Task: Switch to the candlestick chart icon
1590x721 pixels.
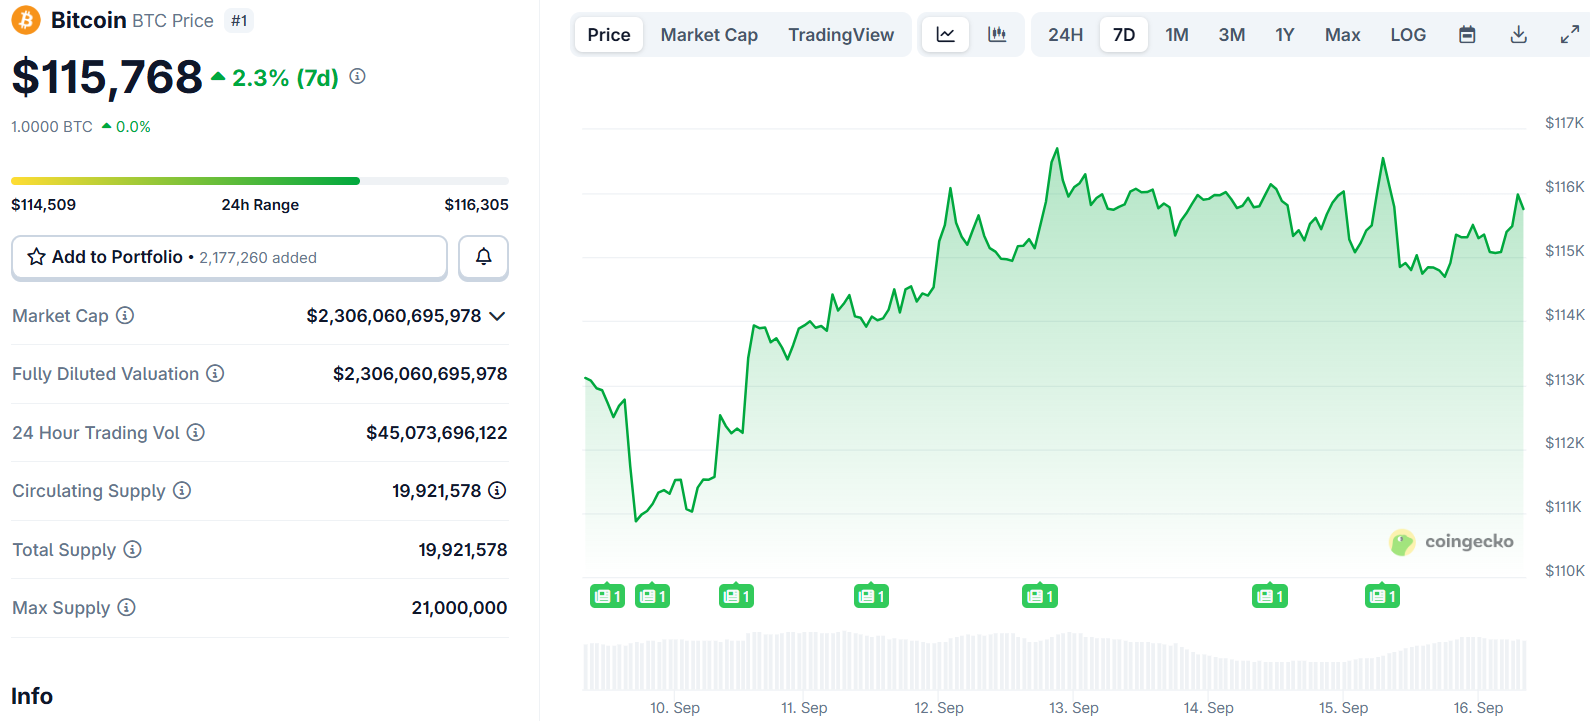Action: point(997,35)
